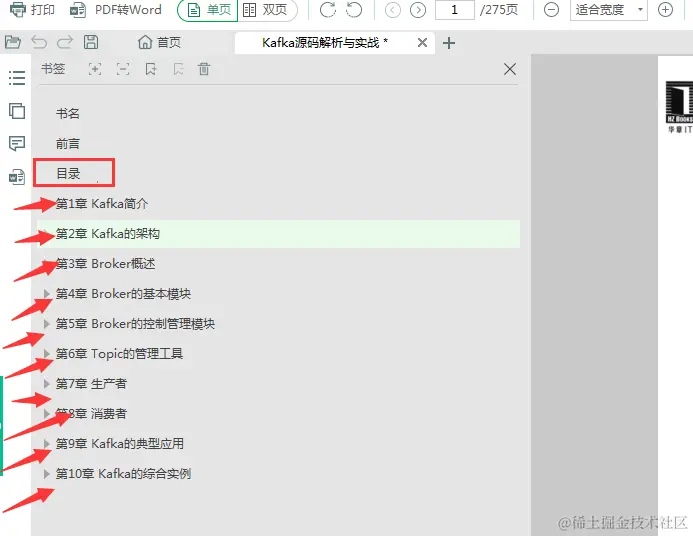Expand the 第5章 Broker的控制管理模块 node
This screenshot has width=693, height=536.
coord(46,323)
